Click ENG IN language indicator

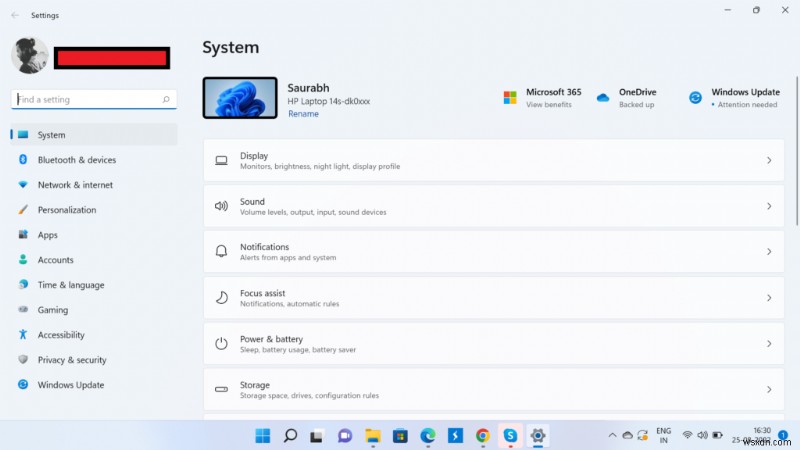[663, 435]
